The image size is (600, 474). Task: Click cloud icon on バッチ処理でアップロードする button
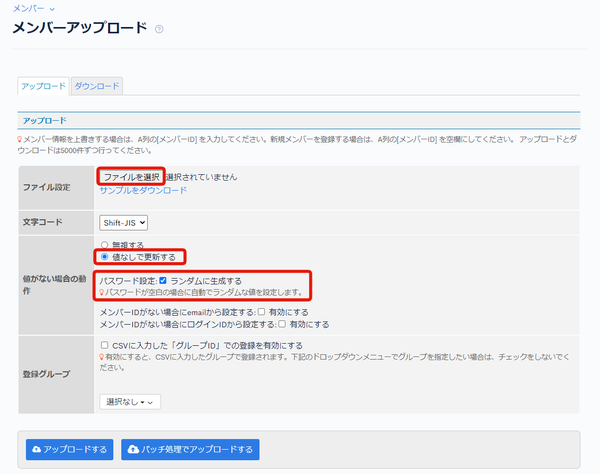133,449
